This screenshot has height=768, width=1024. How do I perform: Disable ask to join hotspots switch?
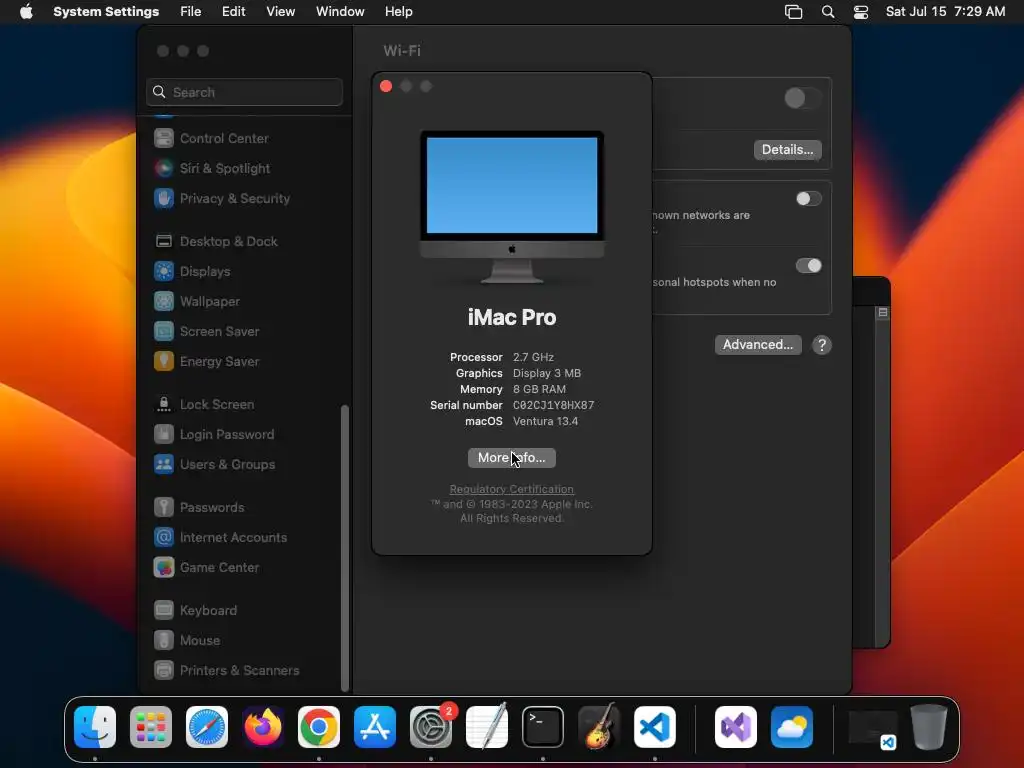click(808, 266)
